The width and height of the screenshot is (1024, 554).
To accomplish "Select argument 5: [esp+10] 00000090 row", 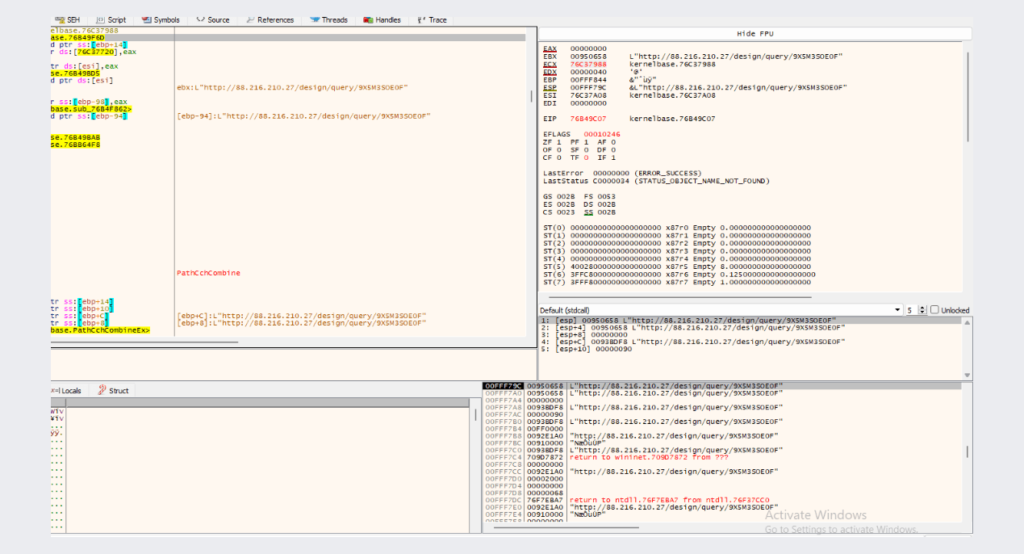I will pyautogui.click(x=751, y=349).
